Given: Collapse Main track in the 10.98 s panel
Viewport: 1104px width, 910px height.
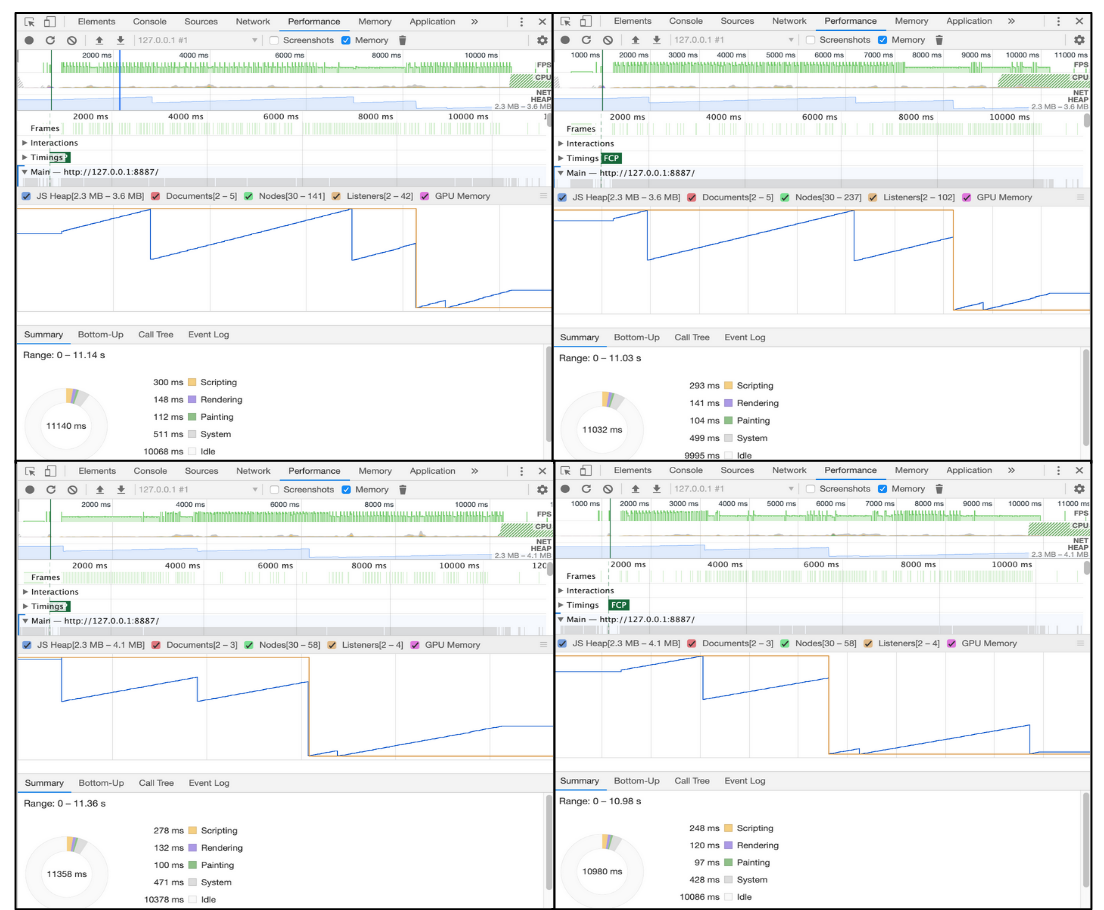Looking at the screenshot, I should point(561,620).
